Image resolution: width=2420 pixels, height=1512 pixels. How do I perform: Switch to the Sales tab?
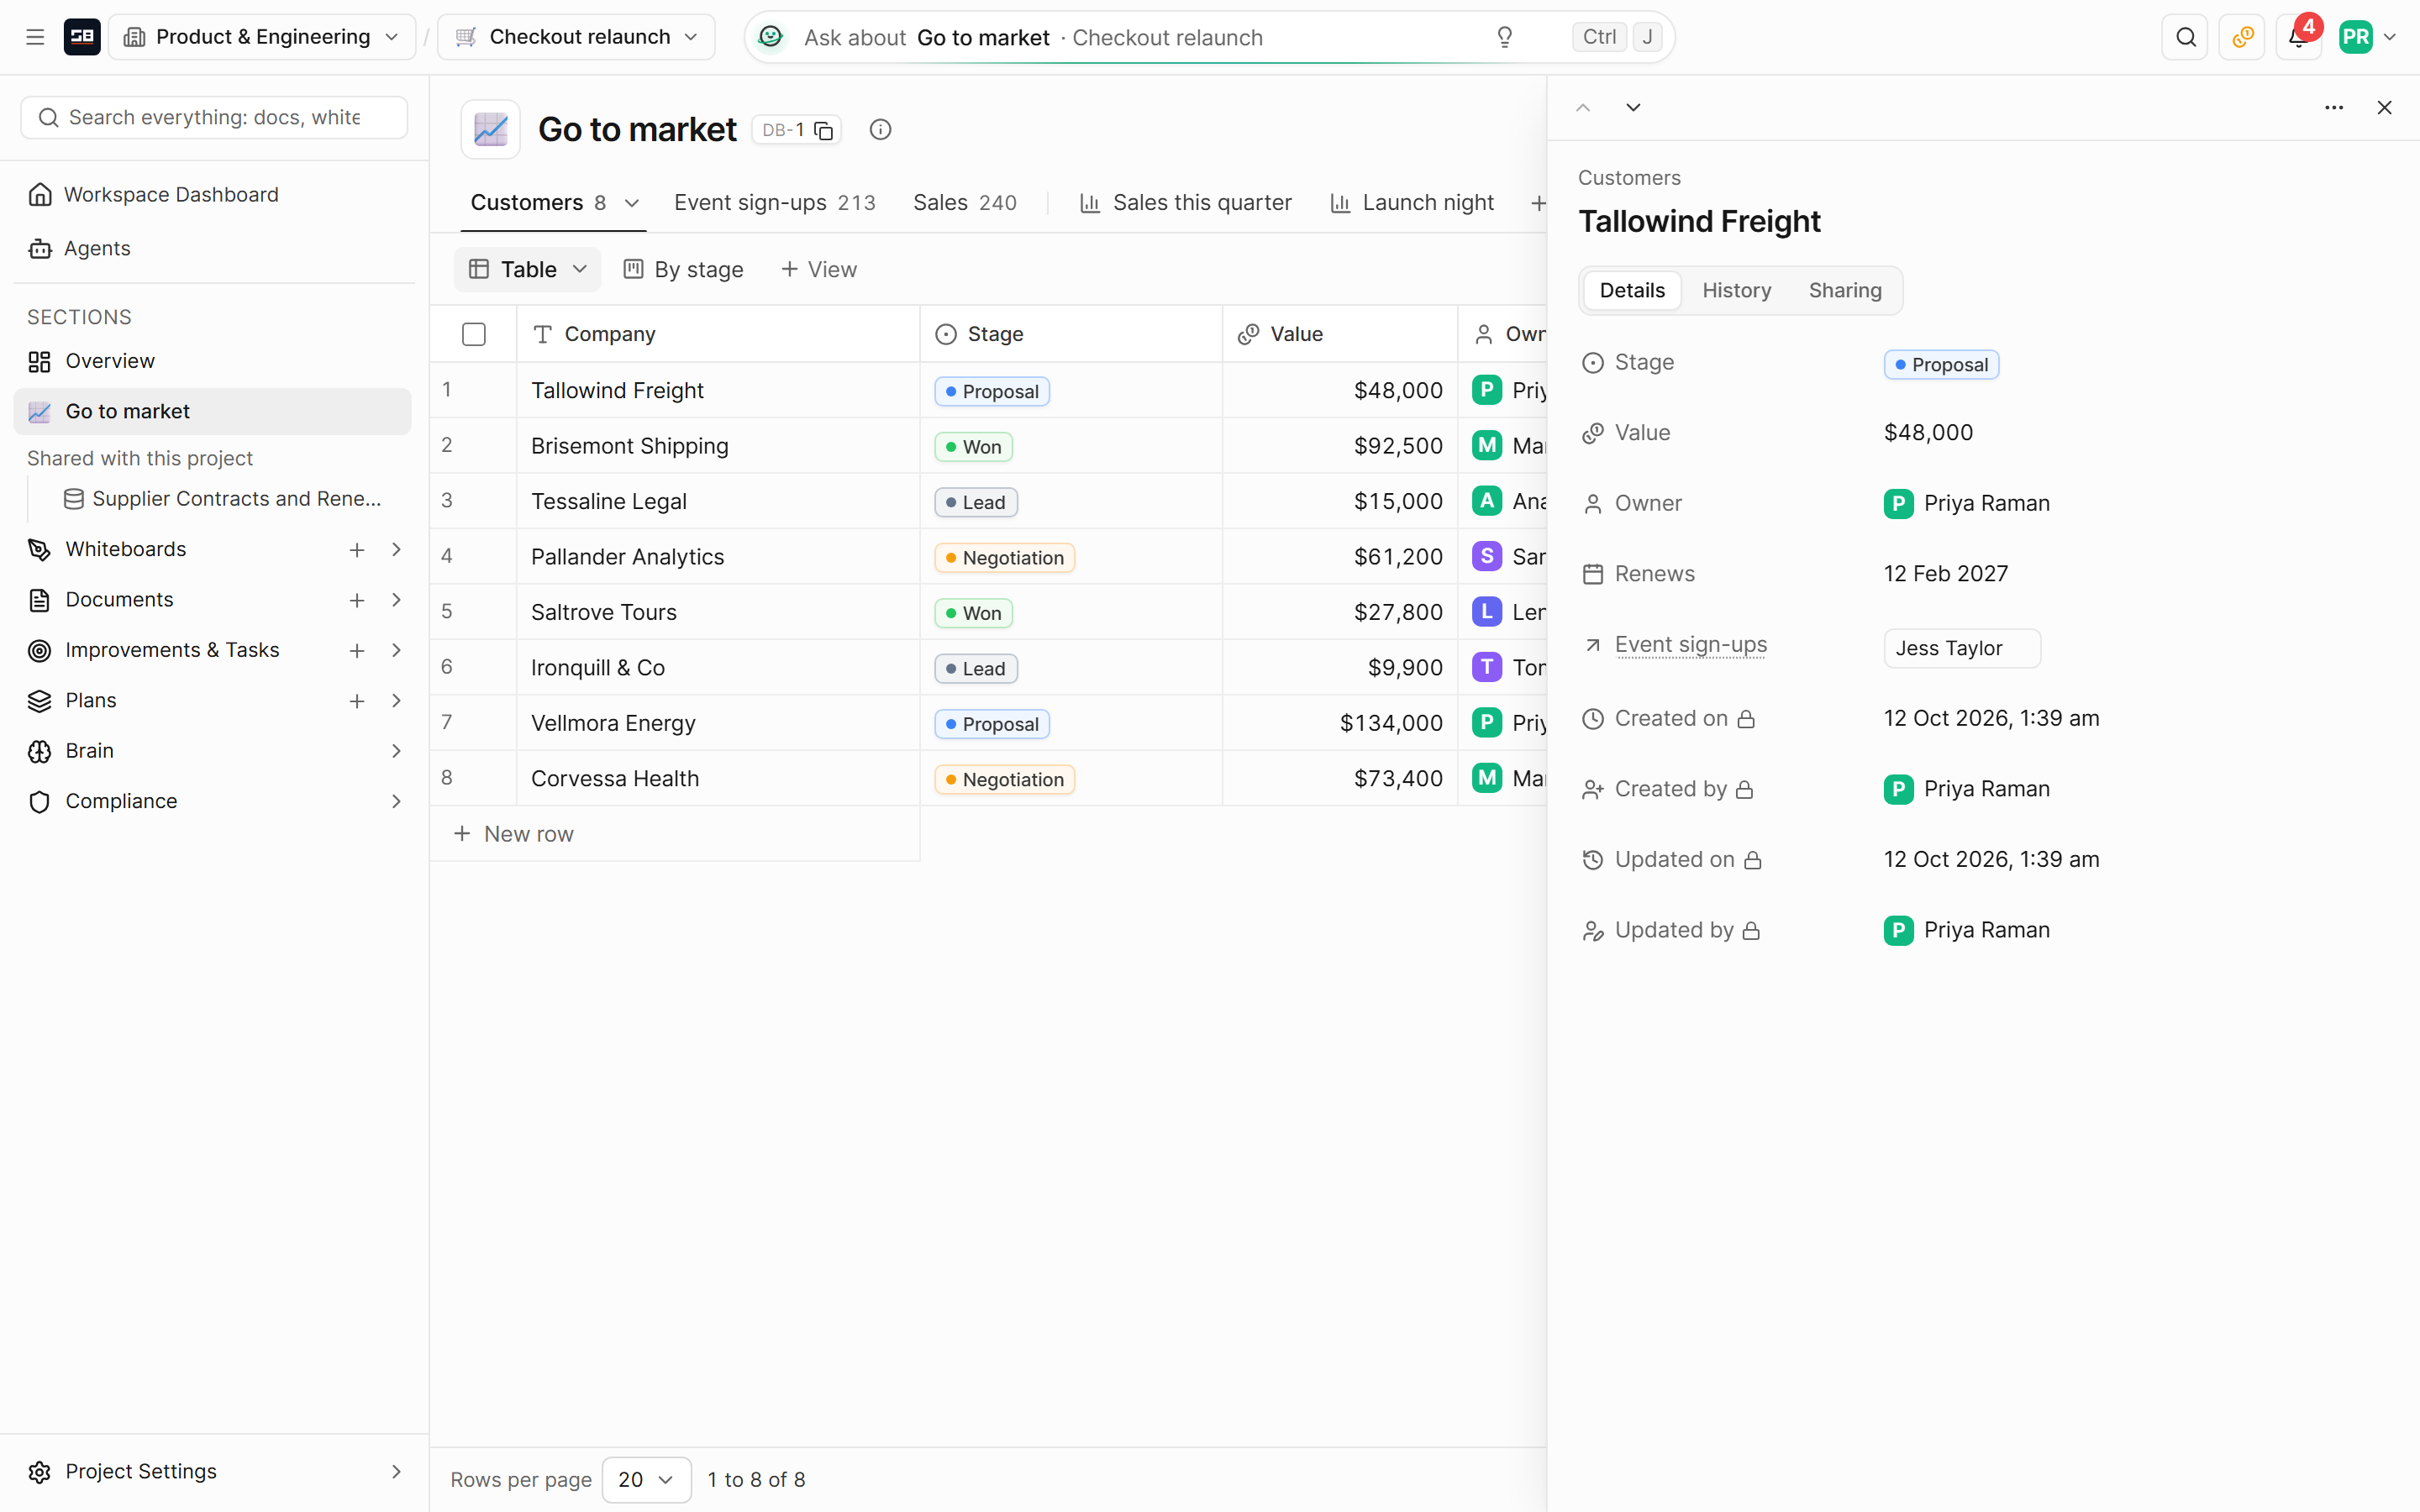[964, 203]
